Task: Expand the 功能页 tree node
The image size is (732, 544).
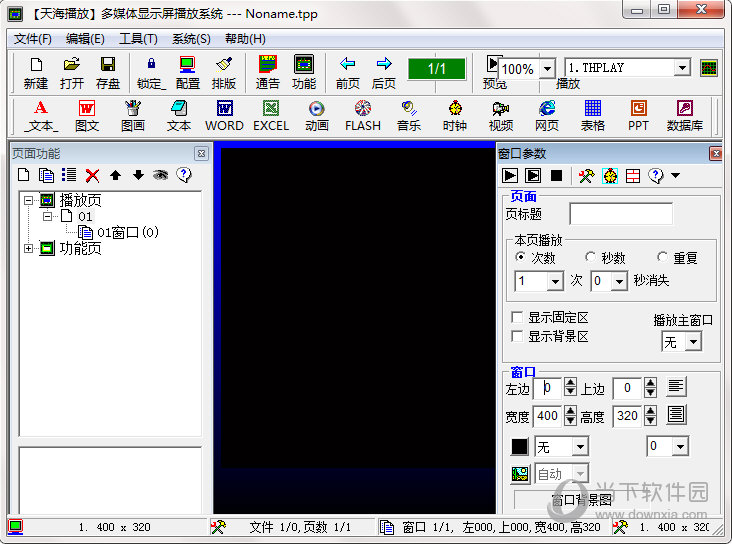Action: click(x=29, y=249)
